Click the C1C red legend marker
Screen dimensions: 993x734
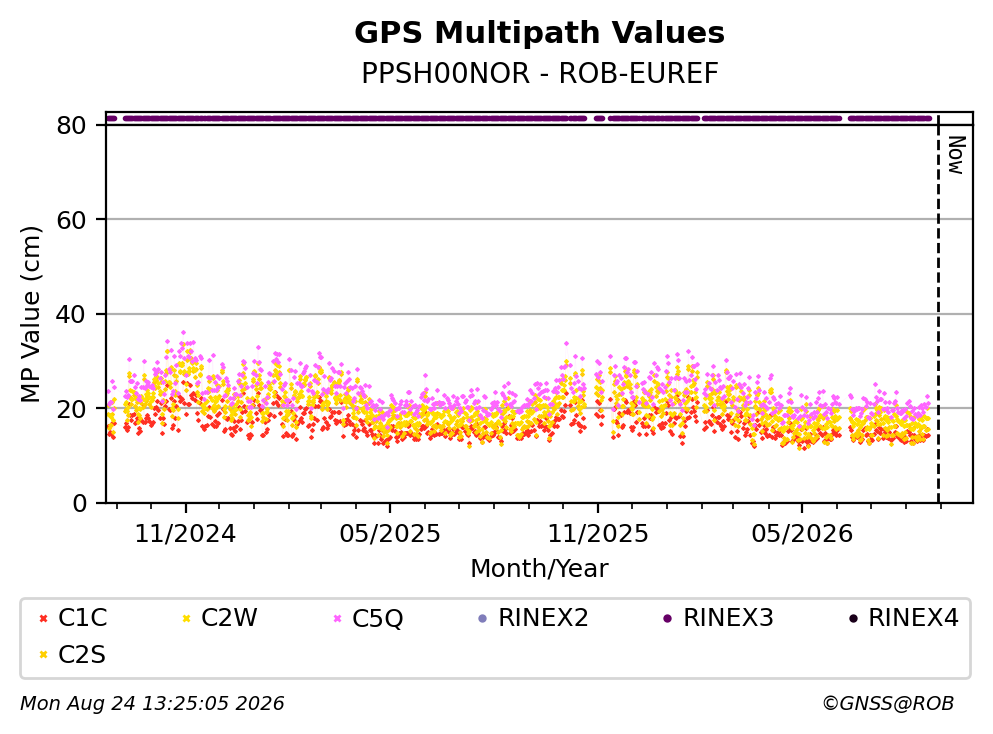[43, 618]
